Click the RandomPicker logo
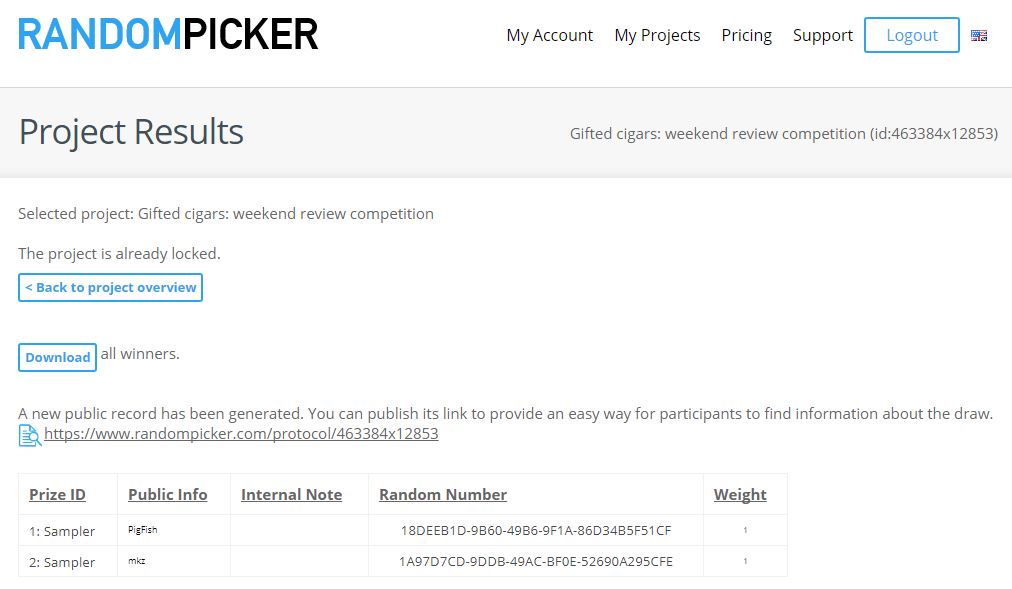 pos(168,34)
